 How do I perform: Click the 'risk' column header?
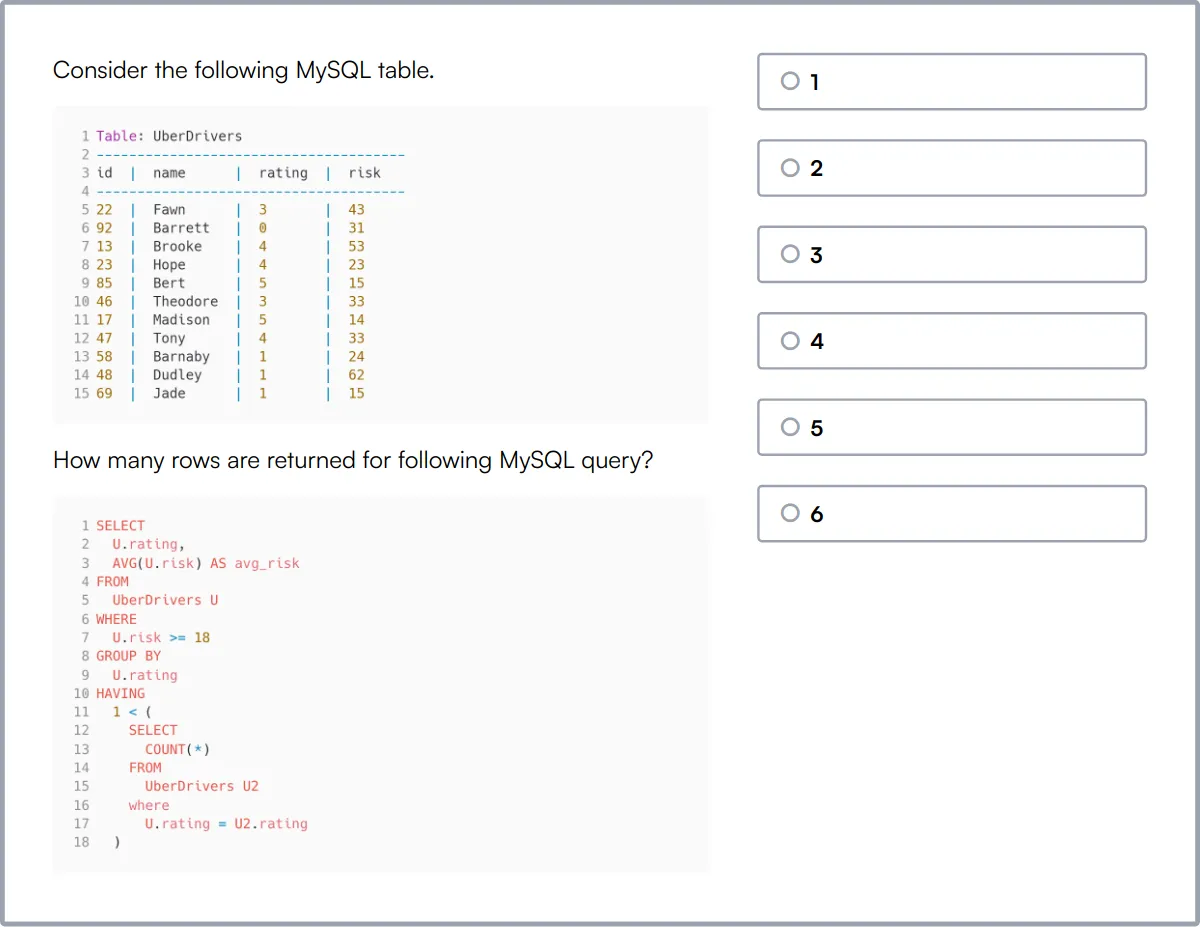coord(364,173)
